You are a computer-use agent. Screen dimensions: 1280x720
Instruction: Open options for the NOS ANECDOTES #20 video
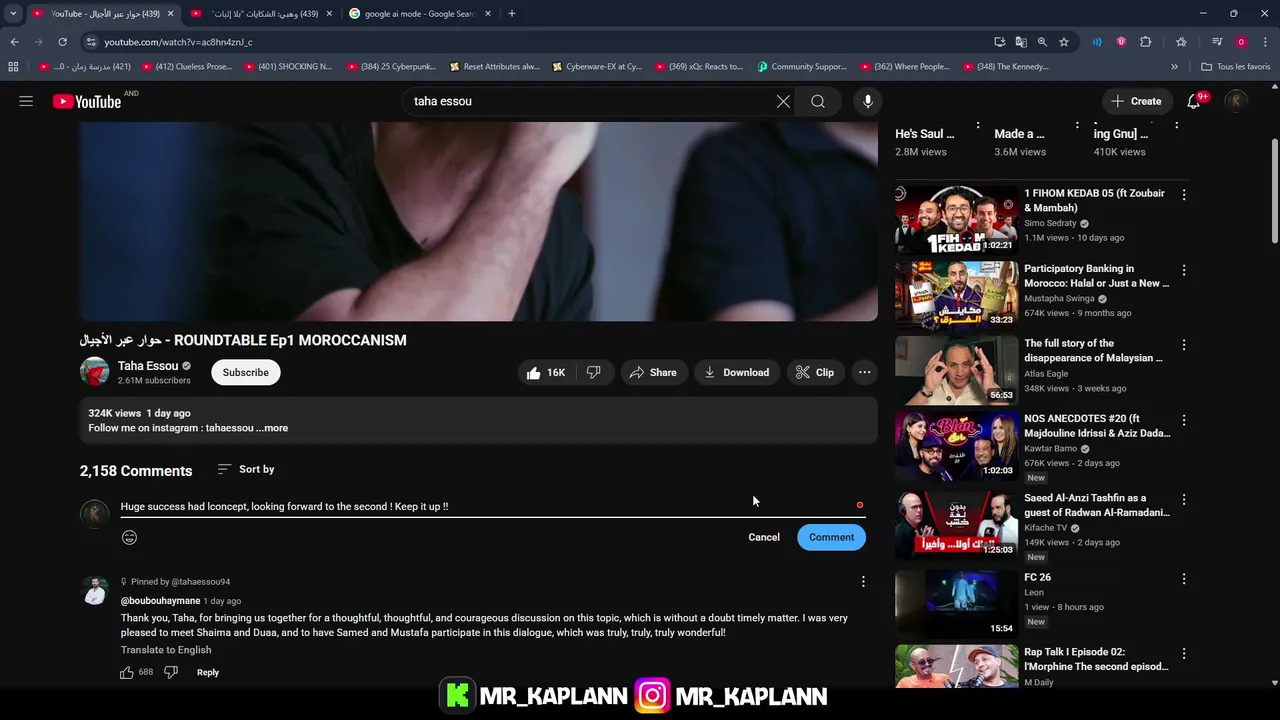click(x=1184, y=420)
